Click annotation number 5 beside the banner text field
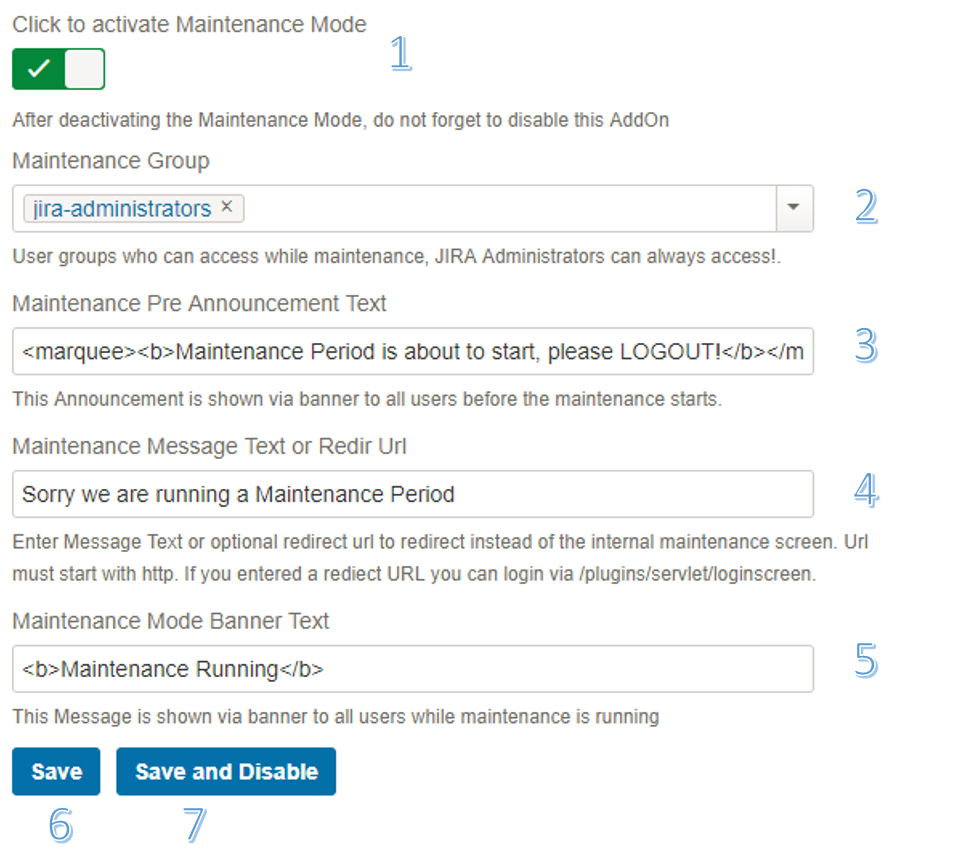This screenshot has width=976, height=852. pos(865,661)
